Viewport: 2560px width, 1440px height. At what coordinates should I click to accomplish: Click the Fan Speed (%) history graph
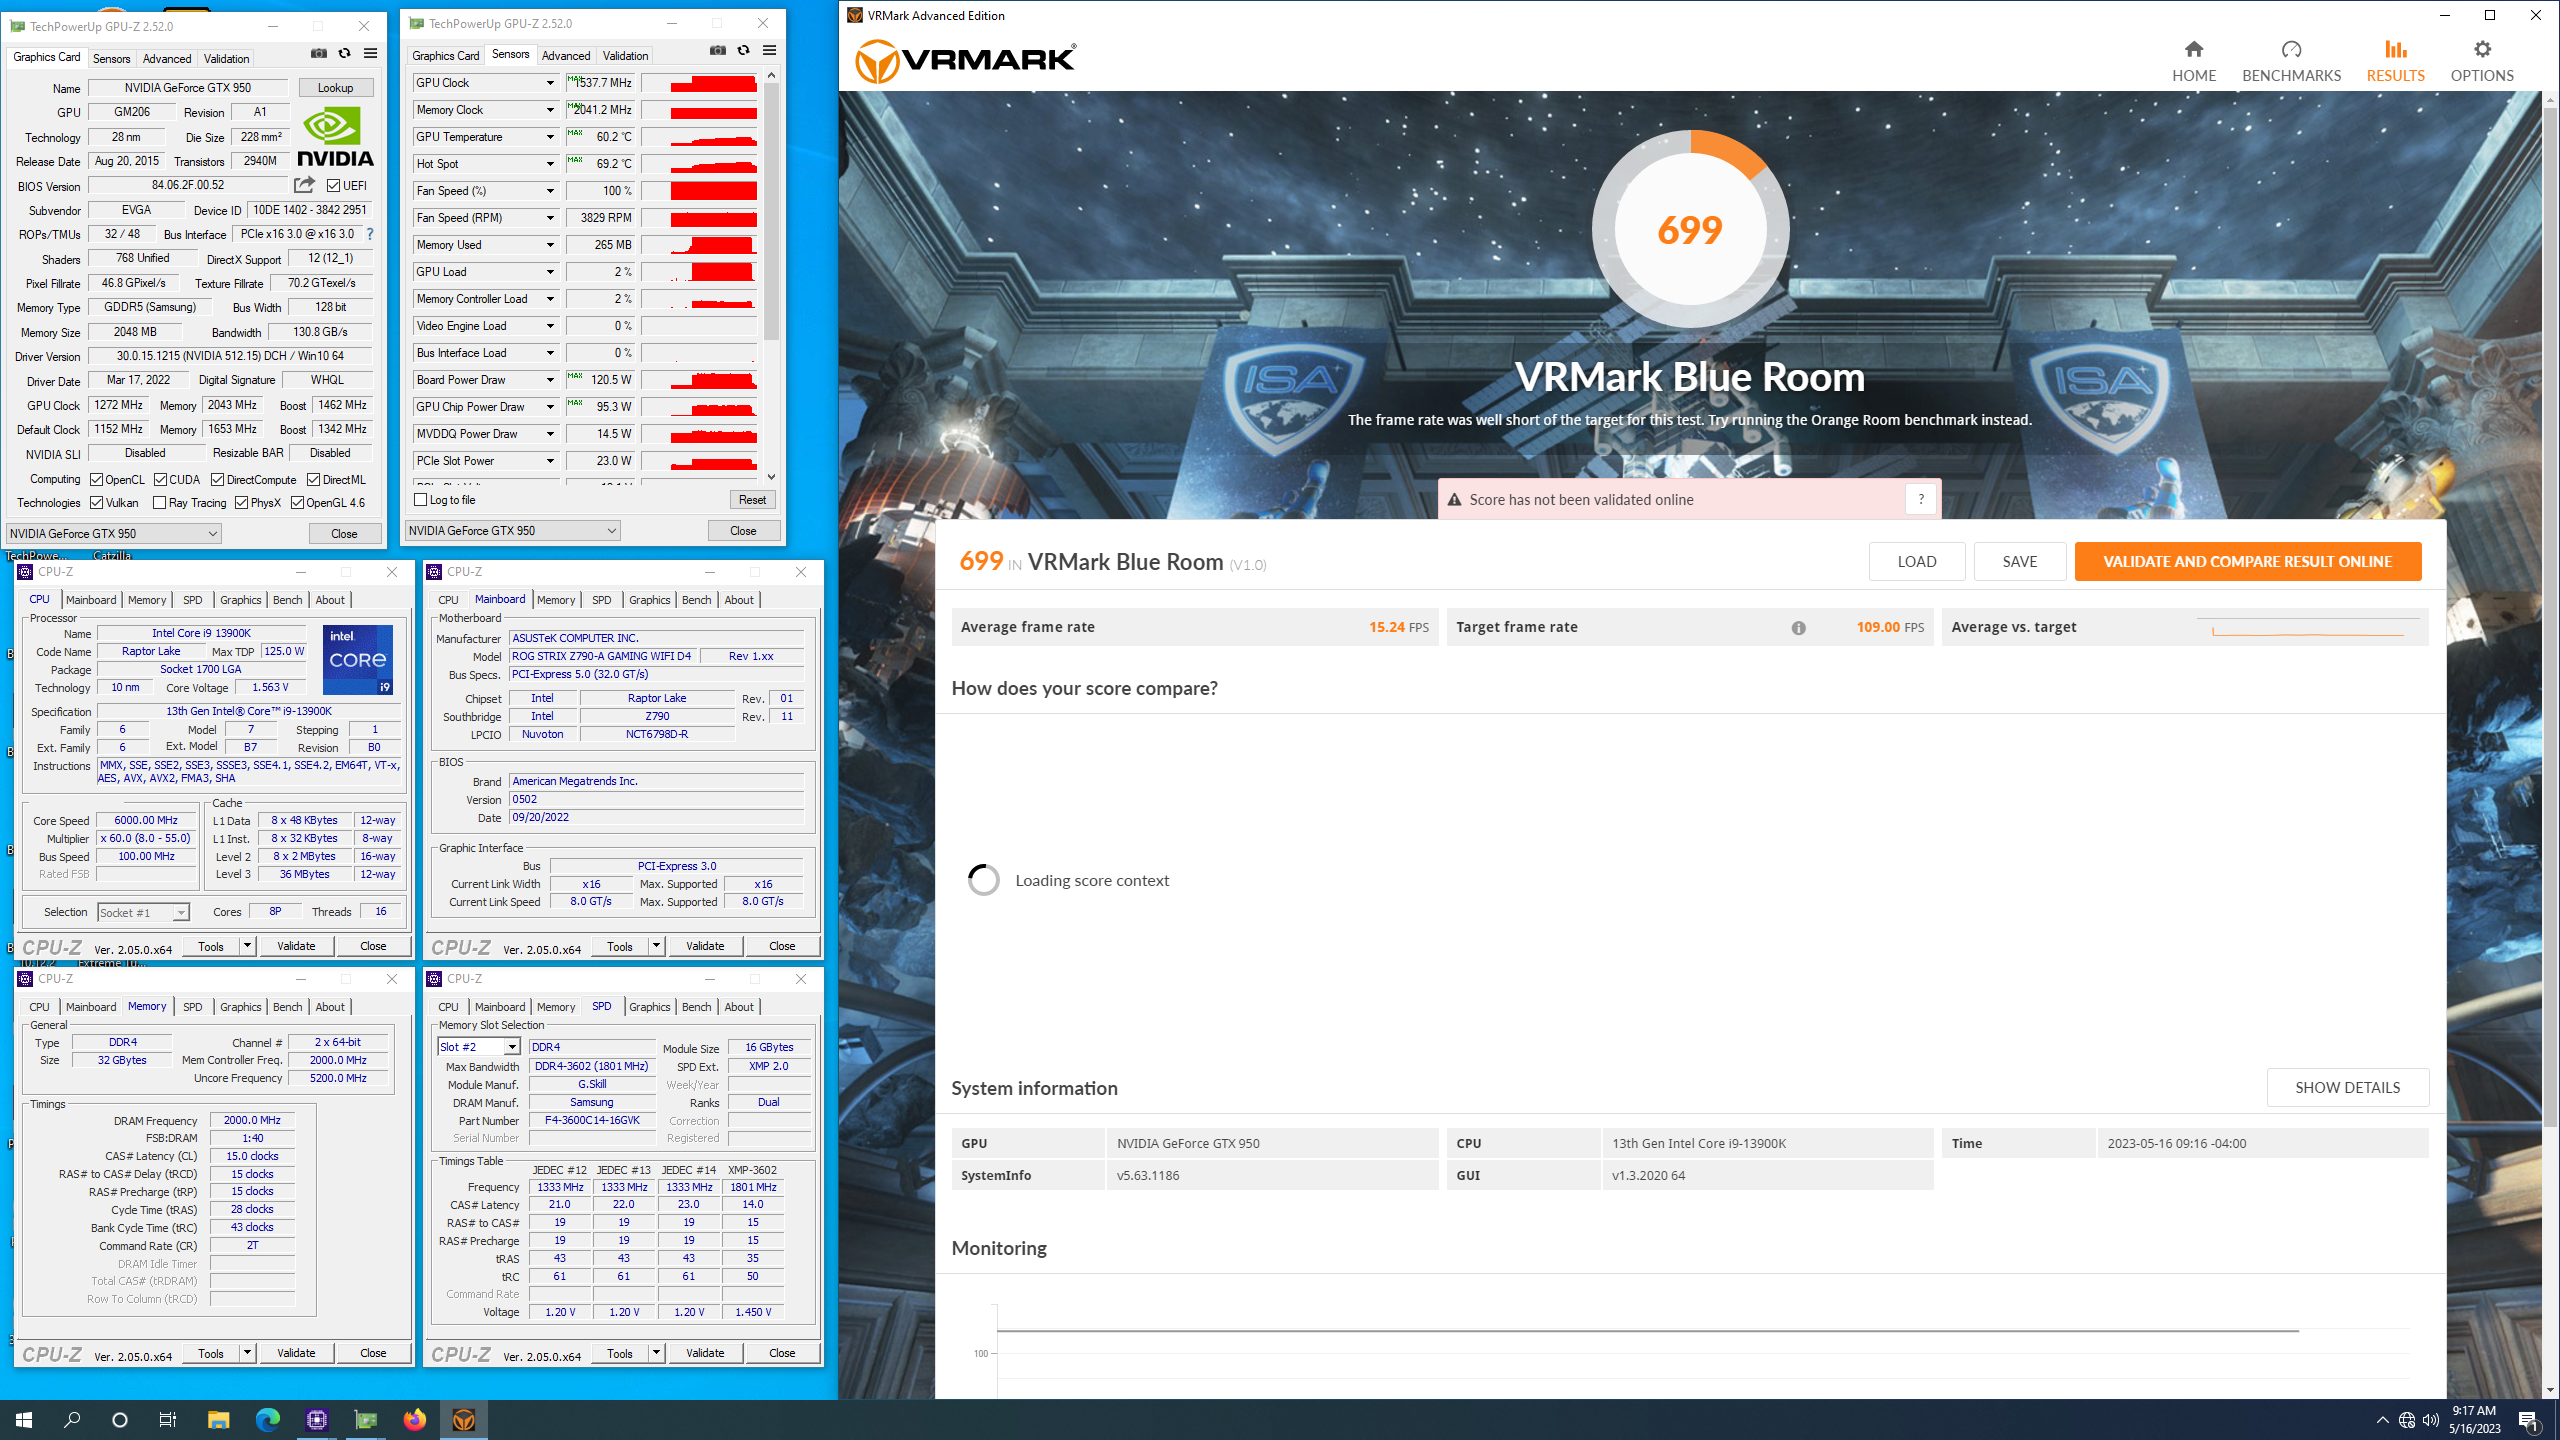tap(700, 191)
